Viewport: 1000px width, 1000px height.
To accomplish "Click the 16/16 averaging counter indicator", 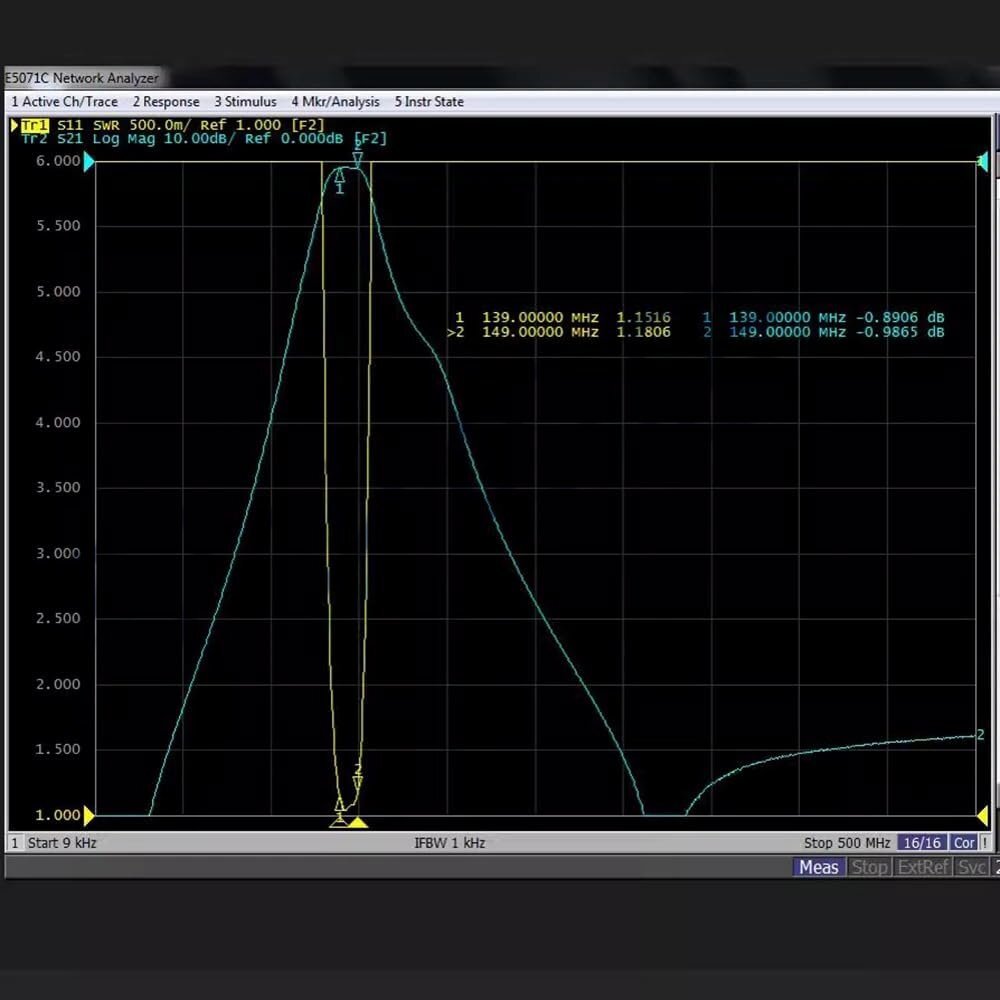I will point(921,843).
